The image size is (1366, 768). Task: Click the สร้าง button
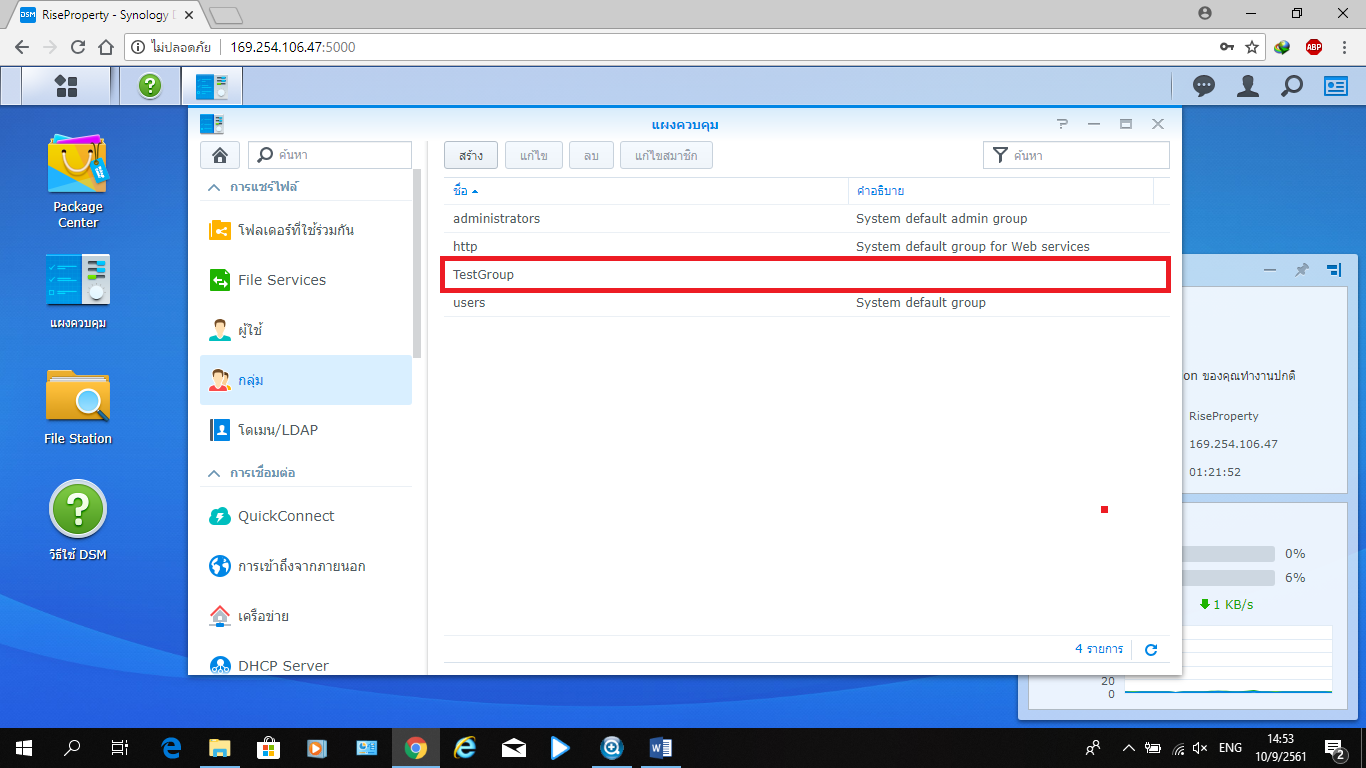click(x=471, y=155)
